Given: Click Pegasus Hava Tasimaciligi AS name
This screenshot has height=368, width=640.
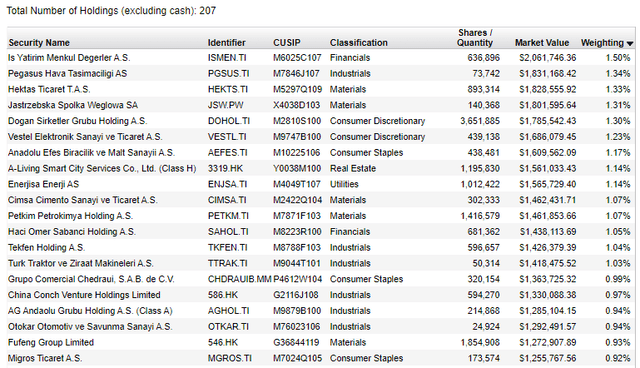Looking at the screenshot, I should pyautogui.click(x=67, y=74).
